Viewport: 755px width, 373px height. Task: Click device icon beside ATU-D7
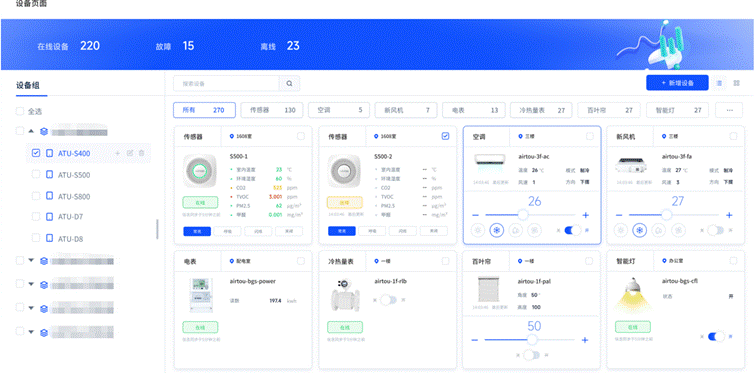pos(49,217)
